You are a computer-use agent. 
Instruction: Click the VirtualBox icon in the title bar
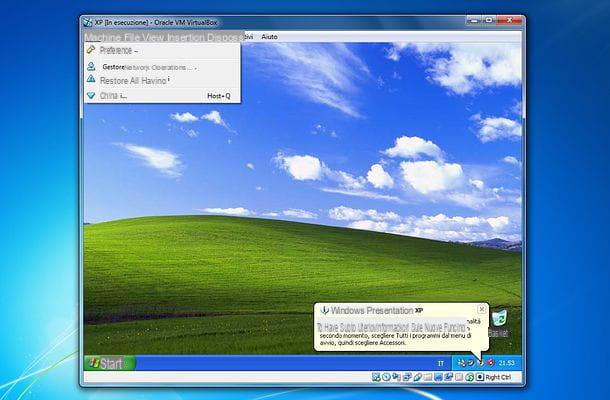88,22
